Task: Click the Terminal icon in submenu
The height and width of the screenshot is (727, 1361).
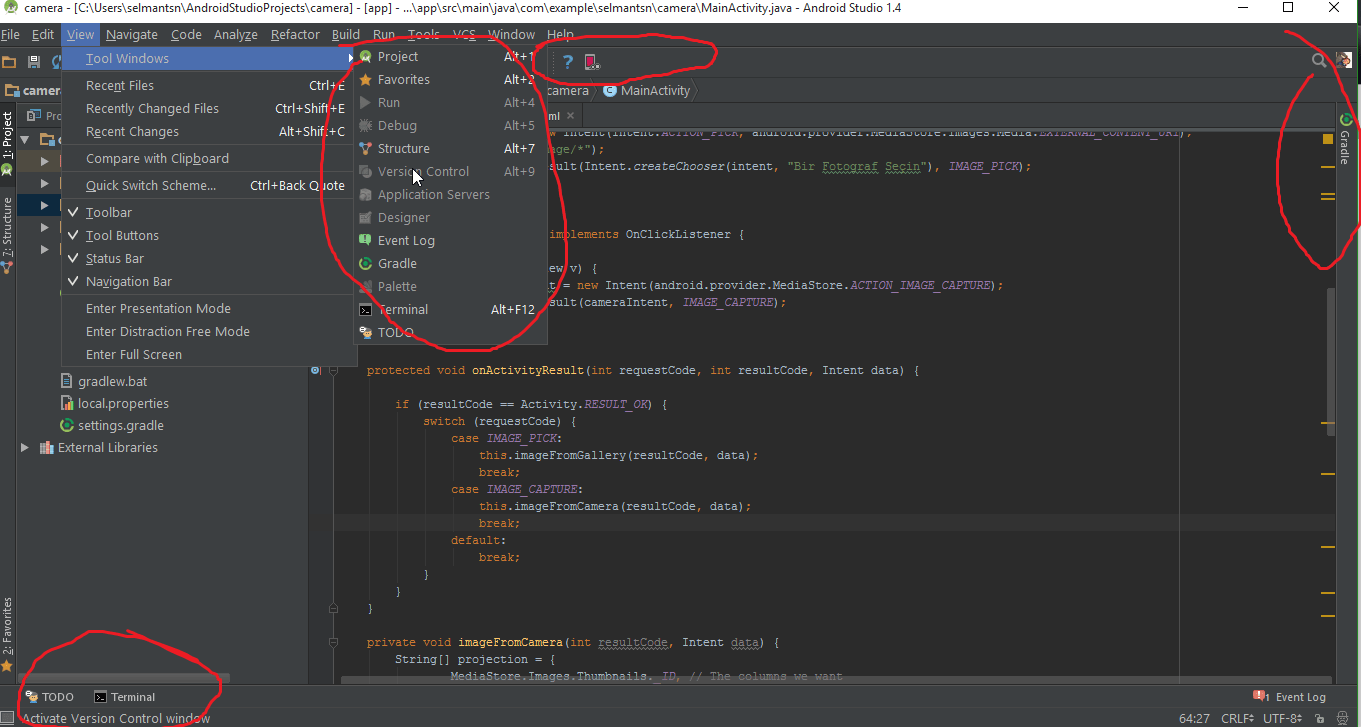Action: 366,310
